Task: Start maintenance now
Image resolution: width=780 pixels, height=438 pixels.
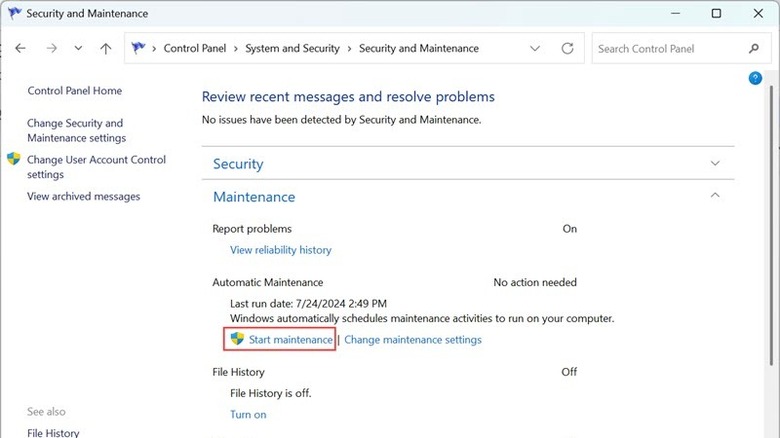Action: pos(290,340)
